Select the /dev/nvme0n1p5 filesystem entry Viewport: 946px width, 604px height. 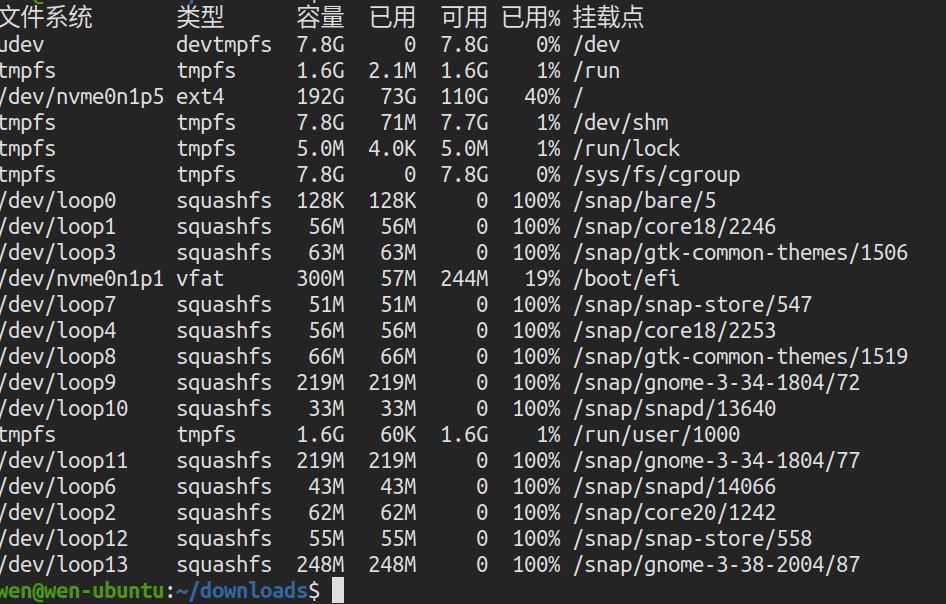pyautogui.click(x=82, y=96)
